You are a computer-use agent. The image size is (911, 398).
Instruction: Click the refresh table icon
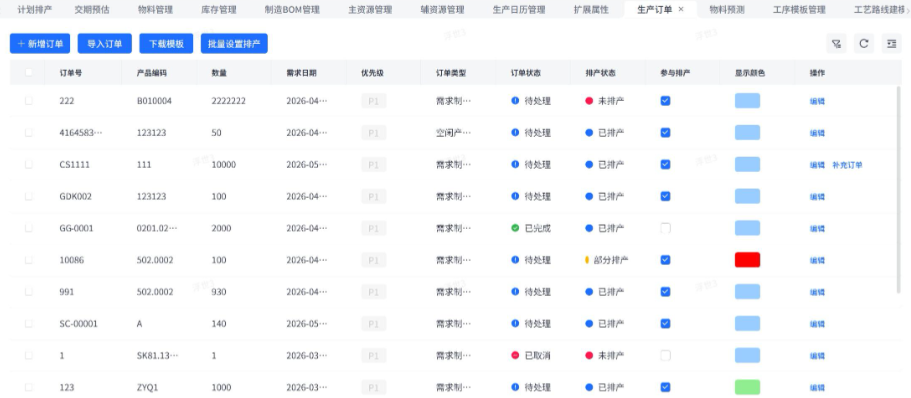click(864, 44)
